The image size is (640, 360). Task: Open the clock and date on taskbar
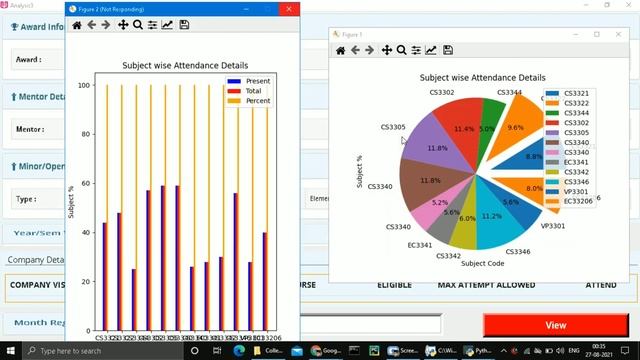point(598,351)
